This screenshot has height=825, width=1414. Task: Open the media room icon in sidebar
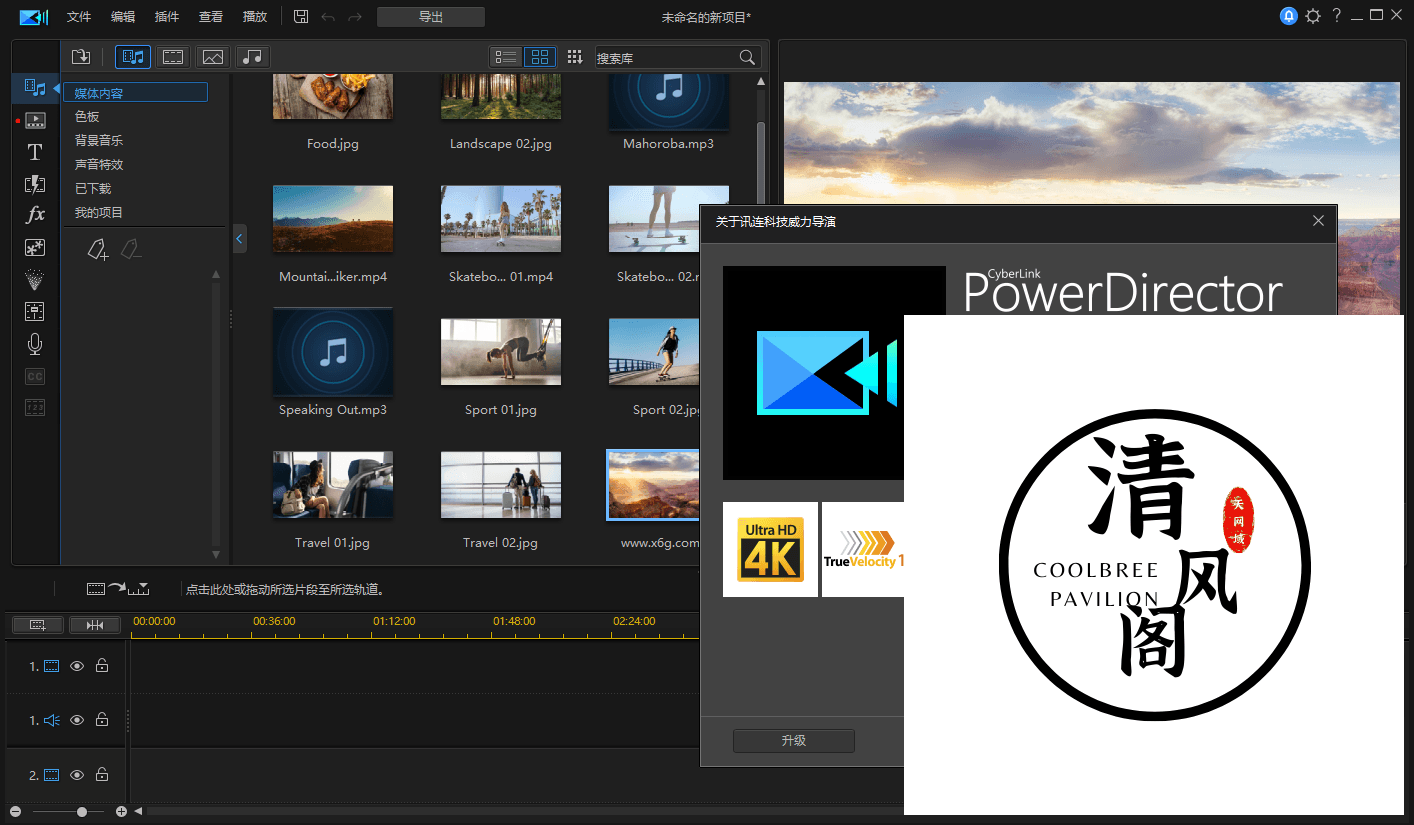click(35, 88)
